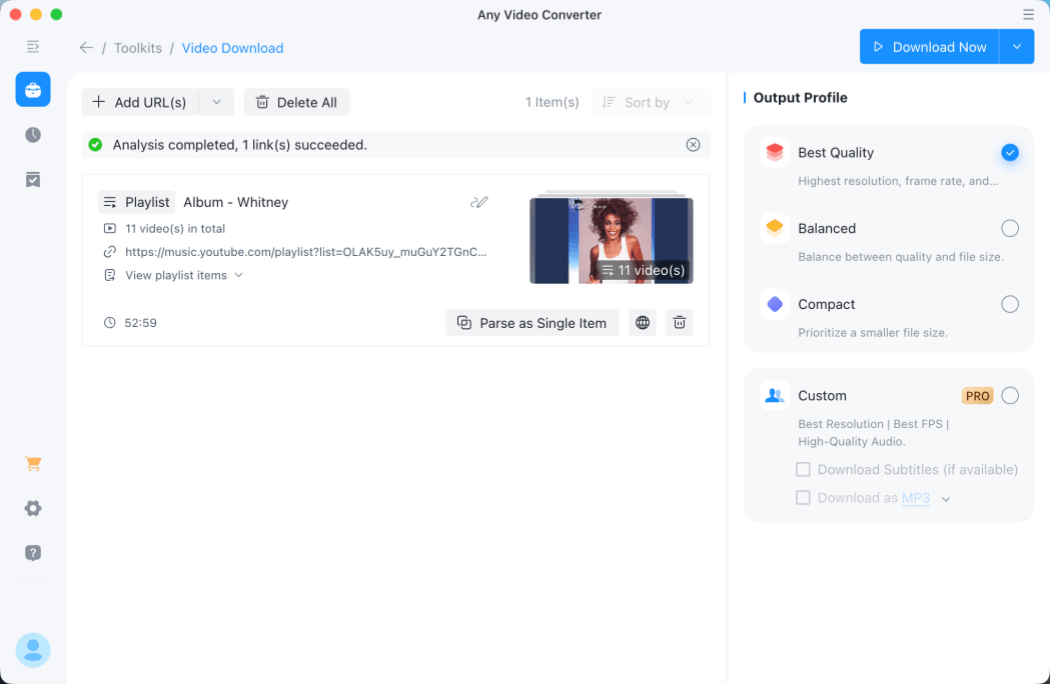Open the Download Now dropdown arrow
This screenshot has width=1050, height=684.
click(x=1017, y=47)
